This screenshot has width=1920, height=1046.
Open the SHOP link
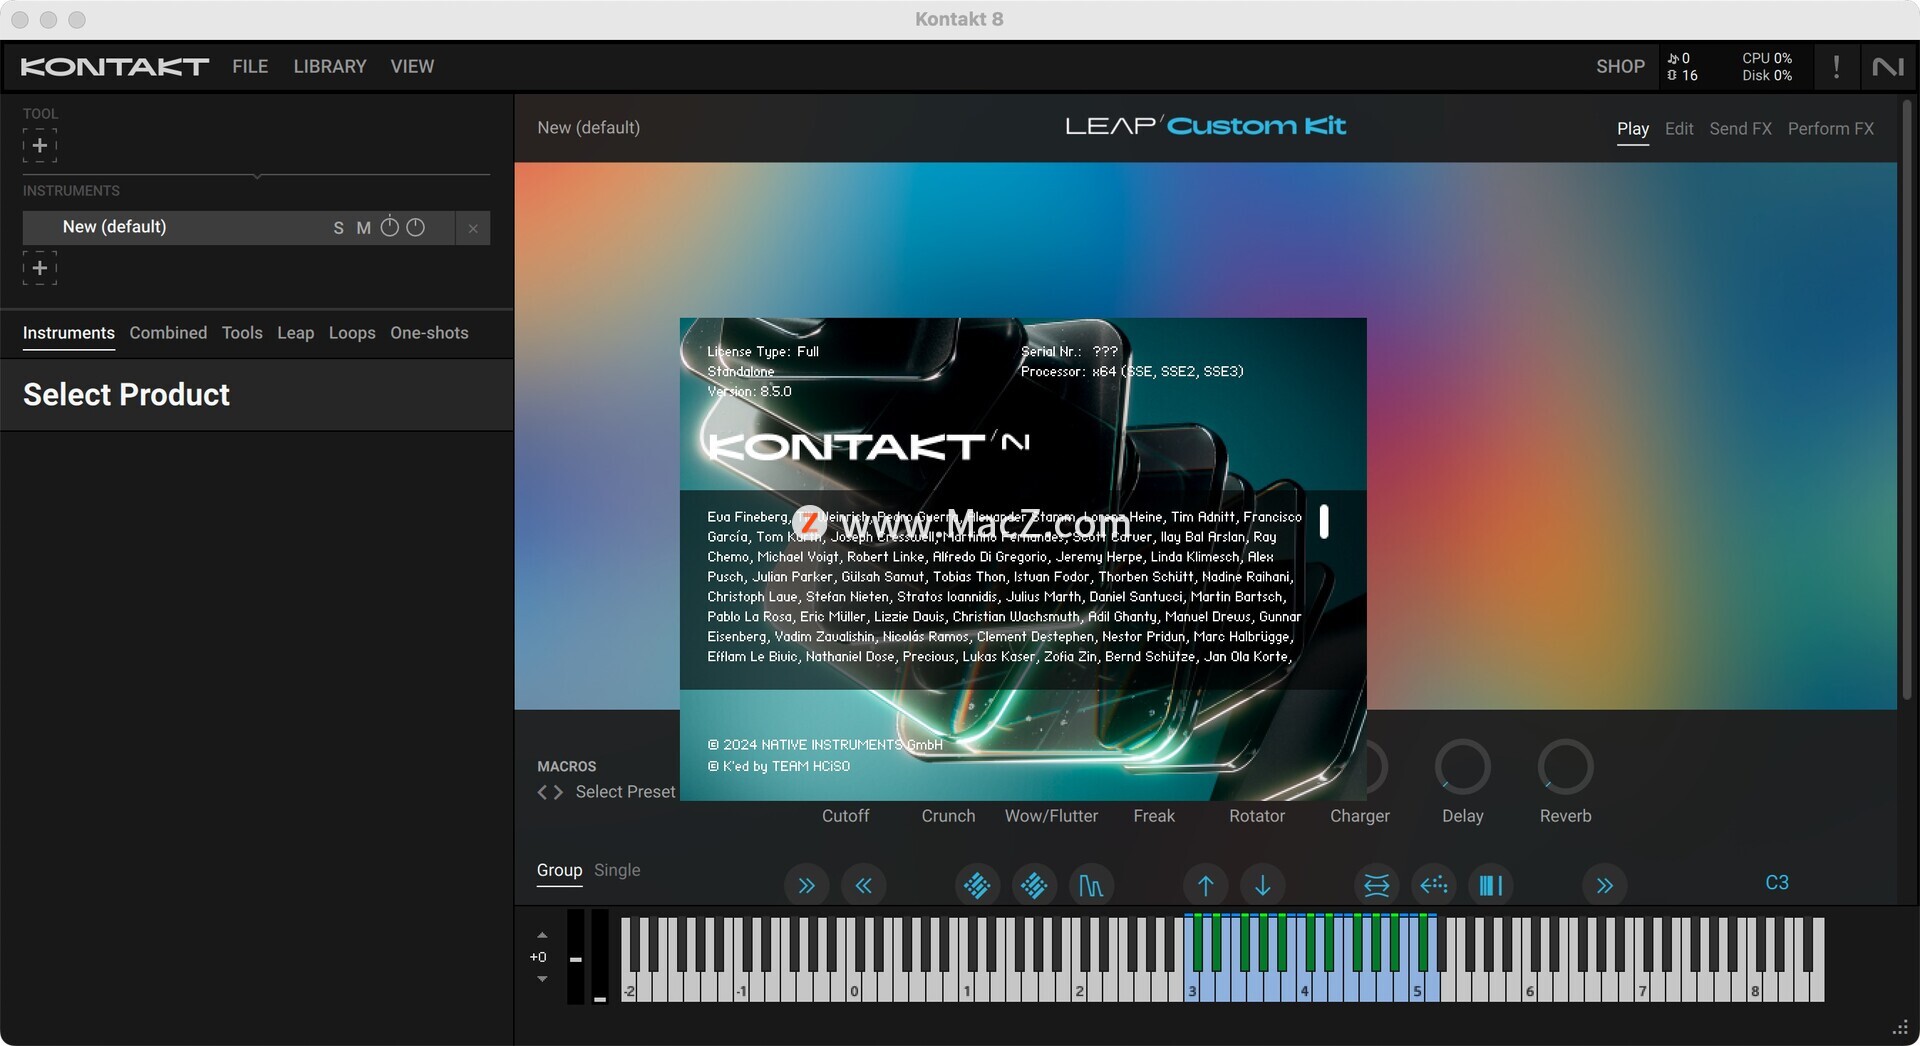[1620, 66]
